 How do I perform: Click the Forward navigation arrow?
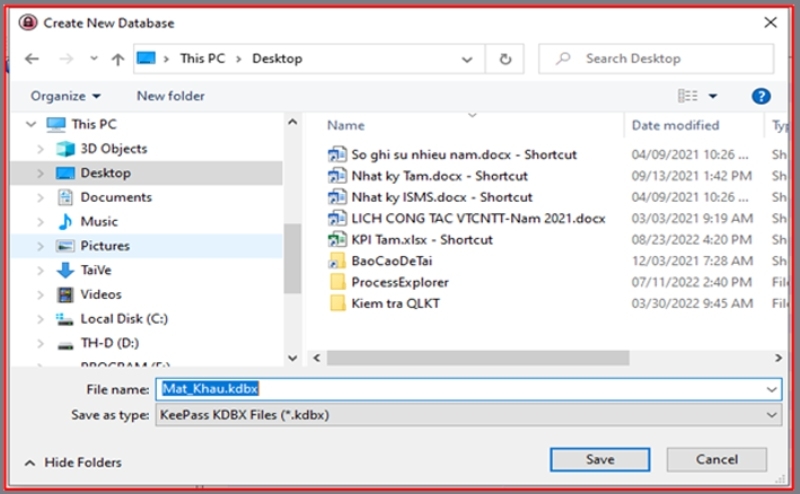(66, 59)
